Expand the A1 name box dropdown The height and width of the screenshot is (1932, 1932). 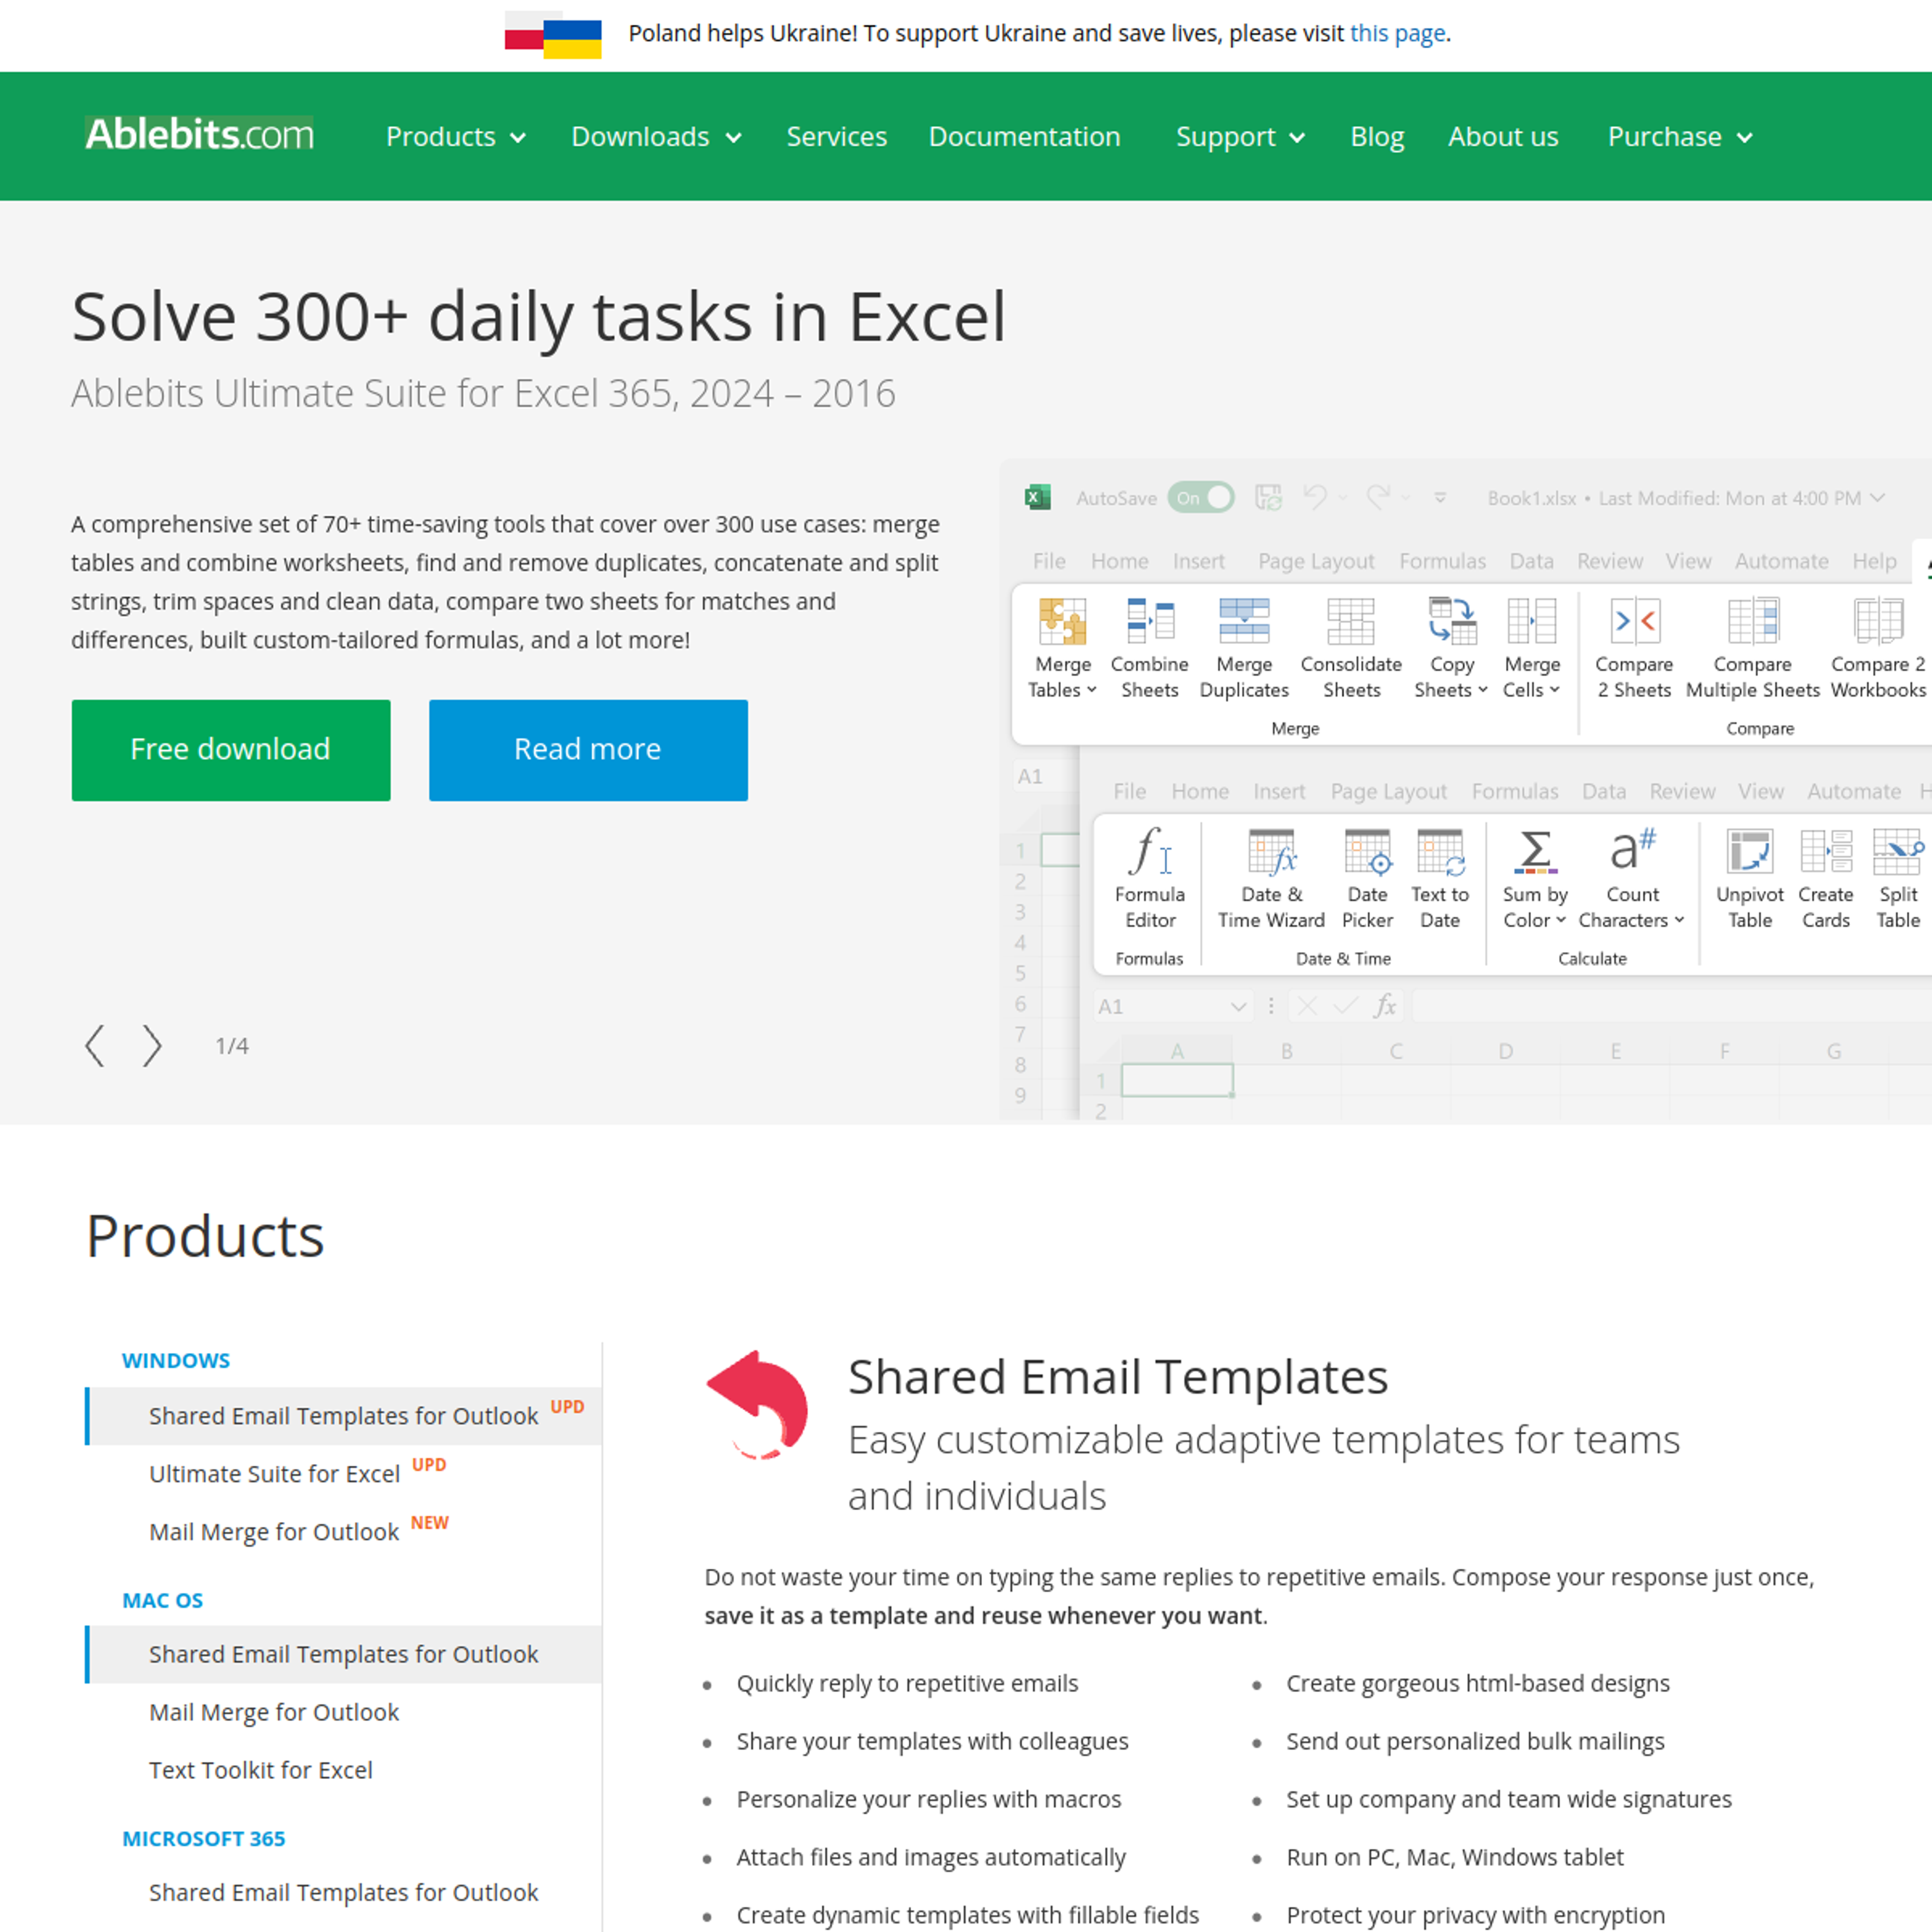pyautogui.click(x=1238, y=1006)
